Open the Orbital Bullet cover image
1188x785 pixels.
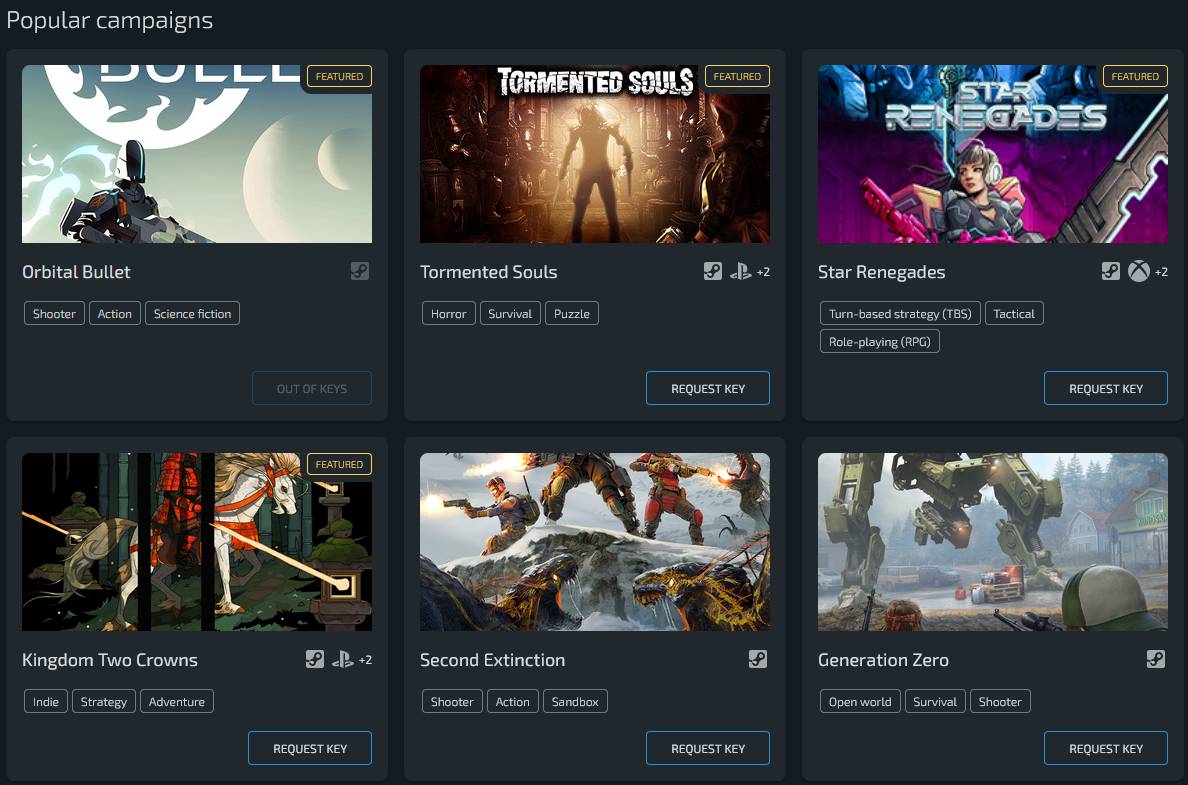pos(197,154)
